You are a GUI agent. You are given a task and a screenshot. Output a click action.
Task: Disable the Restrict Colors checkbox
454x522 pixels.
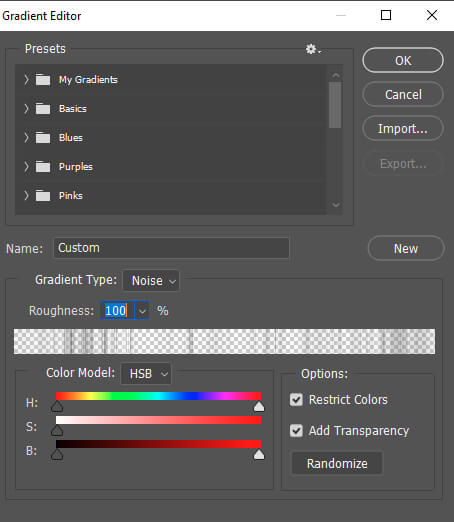pyautogui.click(x=296, y=400)
